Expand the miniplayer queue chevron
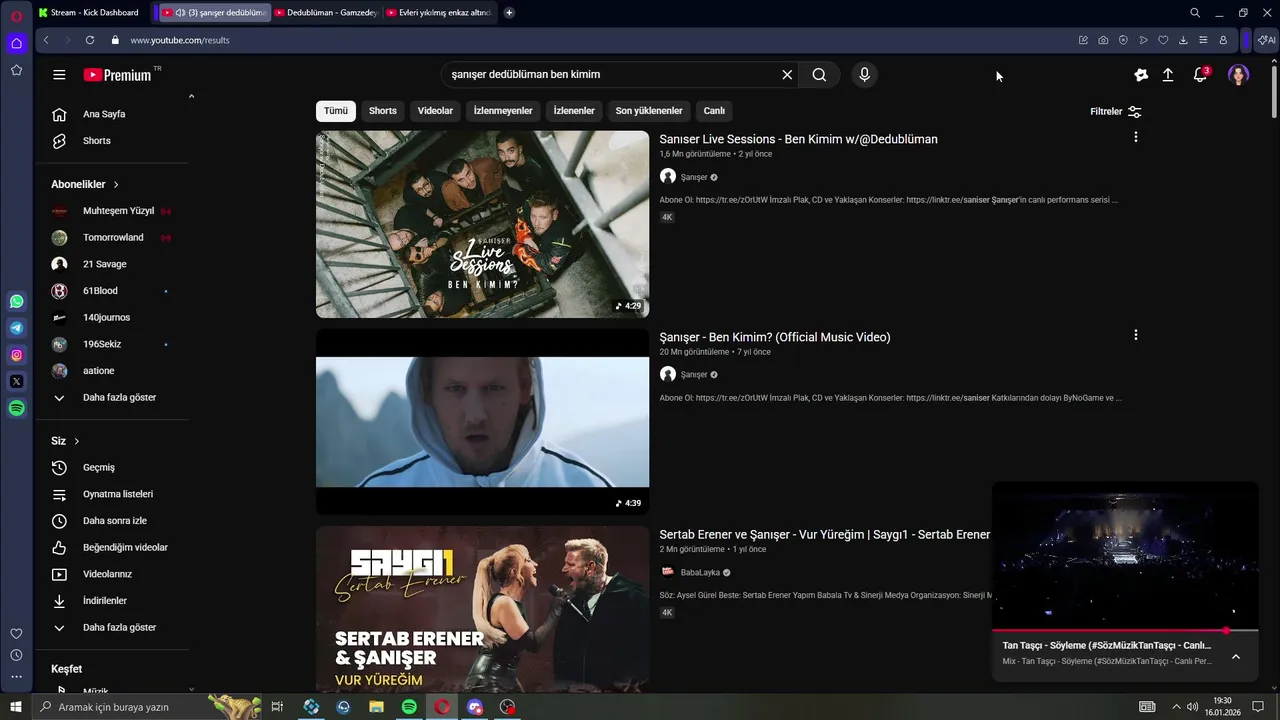Screen dimensions: 1280x720 pyautogui.click(x=1236, y=656)
